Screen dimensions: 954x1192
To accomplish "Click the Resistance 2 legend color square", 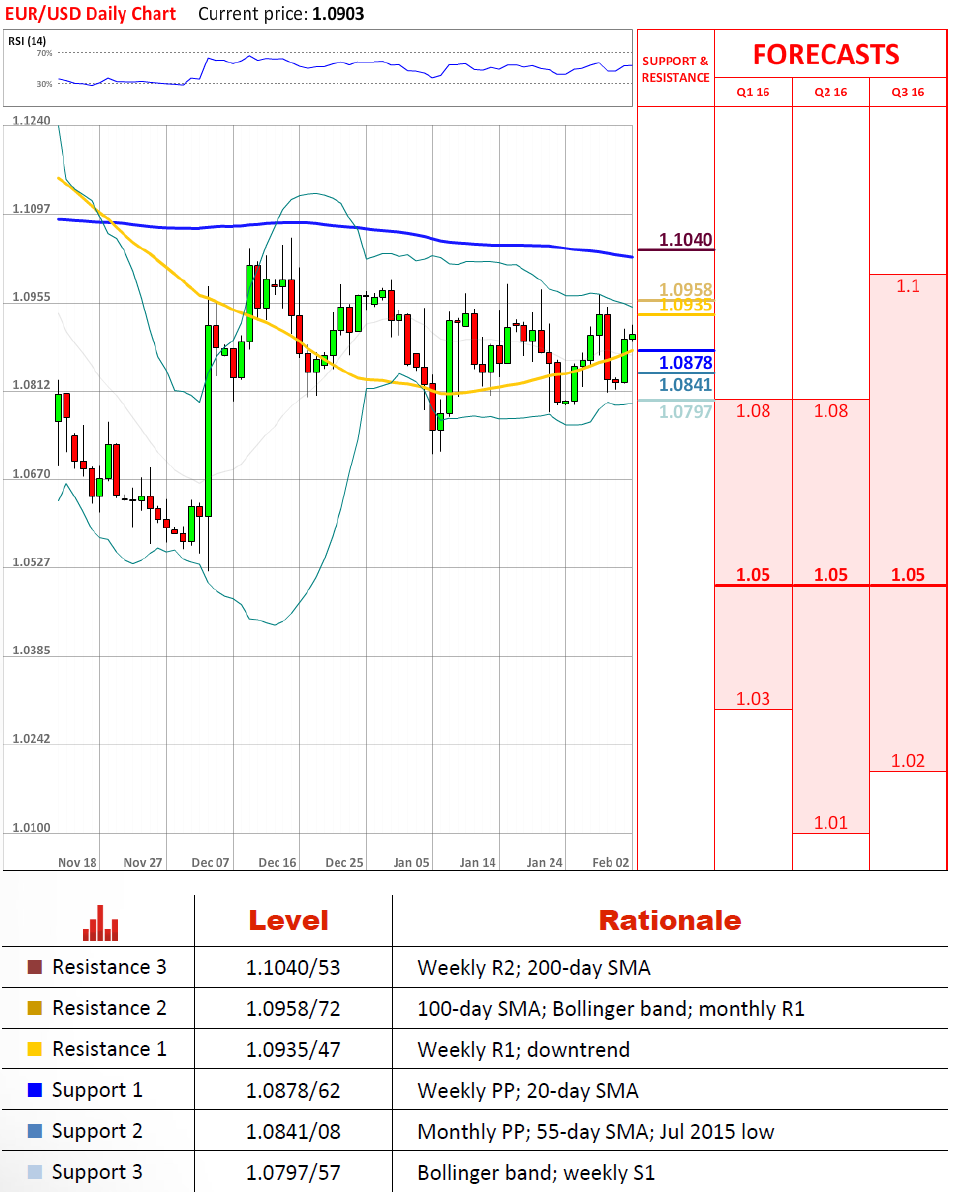I will [35, 1008].
